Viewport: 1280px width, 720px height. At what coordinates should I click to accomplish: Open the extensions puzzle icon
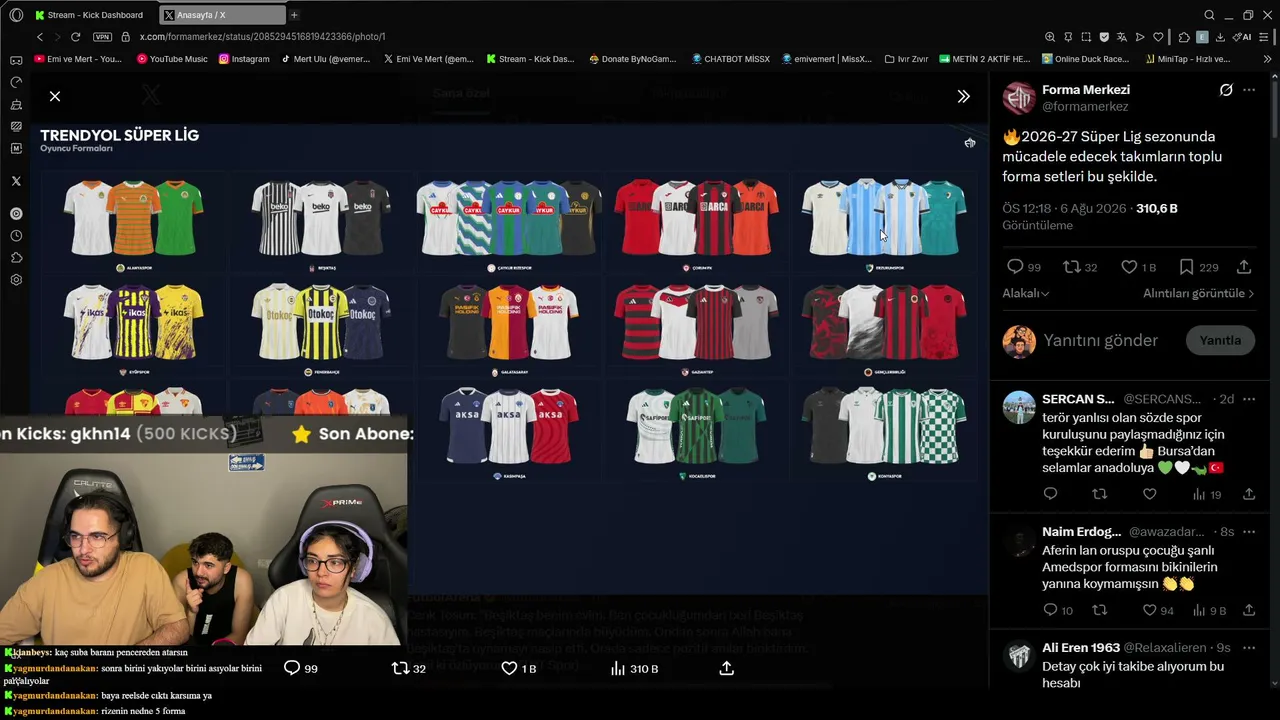pos(1184,37)
